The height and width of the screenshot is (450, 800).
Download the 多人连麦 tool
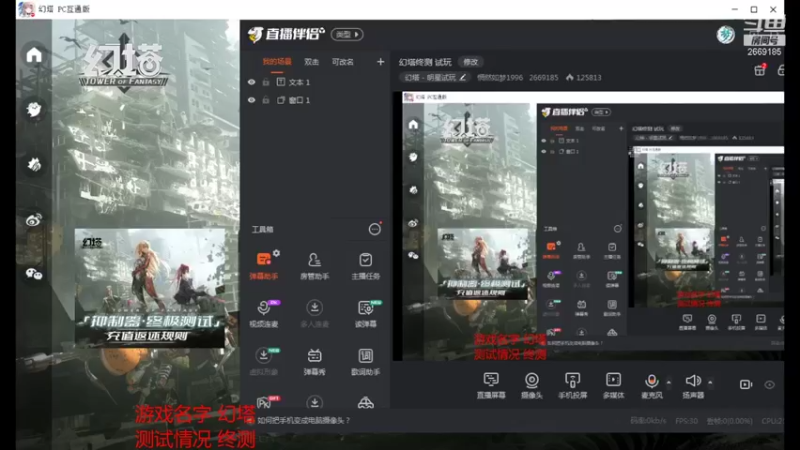(314, 313)
